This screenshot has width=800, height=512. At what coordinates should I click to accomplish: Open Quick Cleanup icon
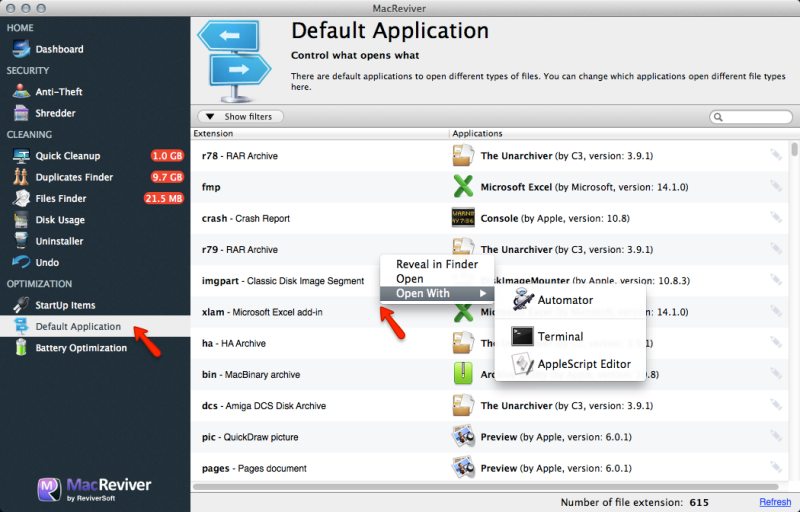[21, 156]
